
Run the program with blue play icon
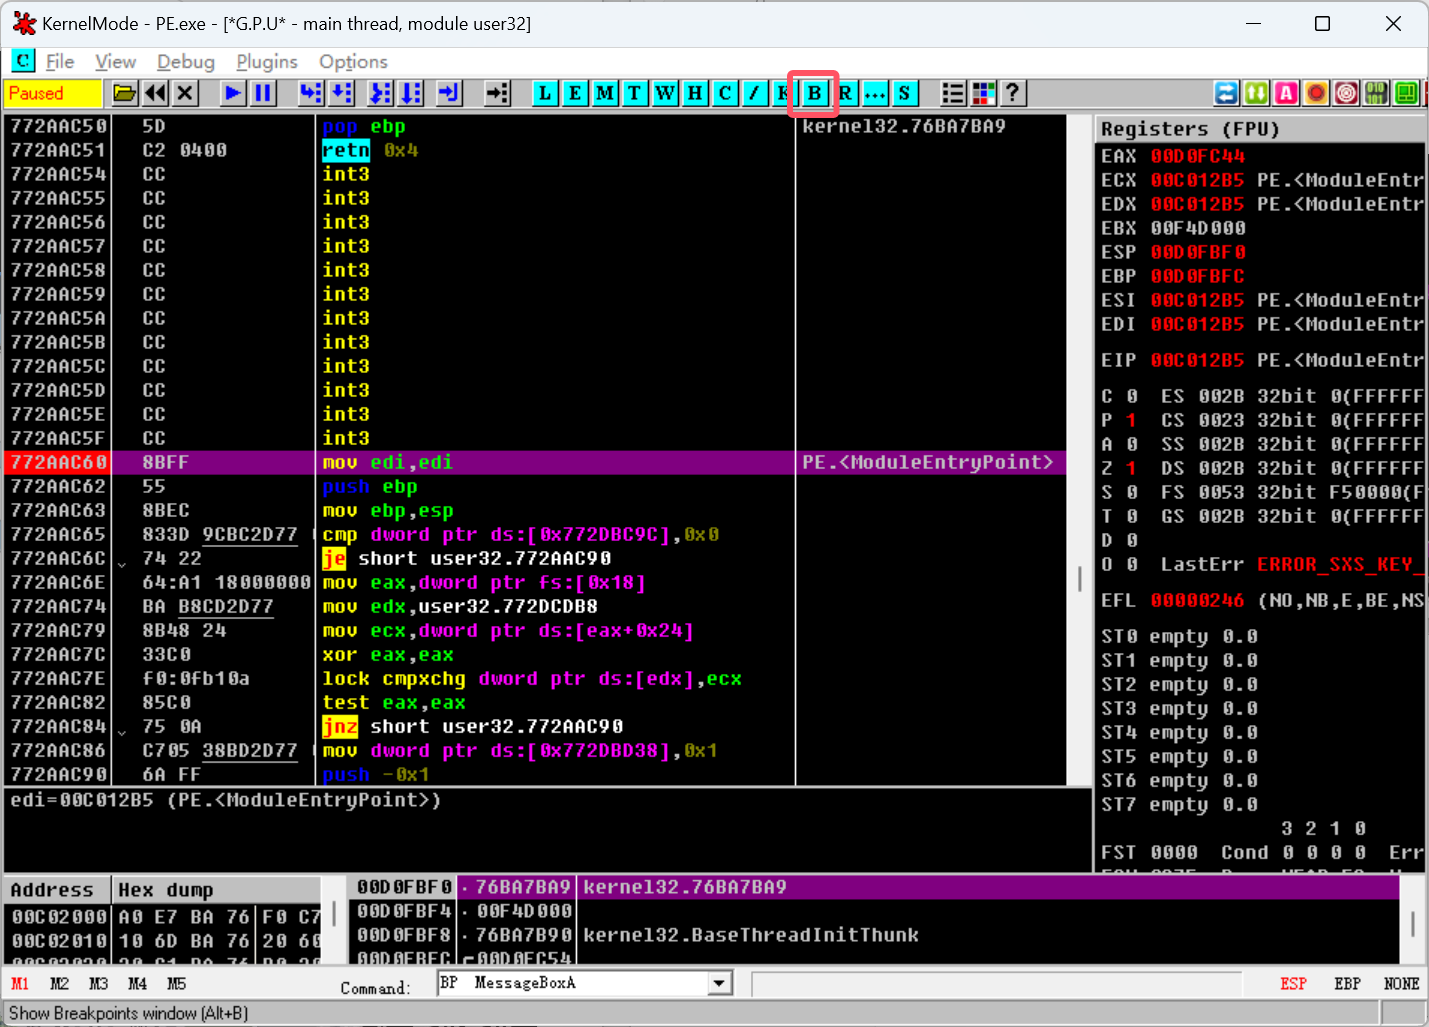[233, 93]
